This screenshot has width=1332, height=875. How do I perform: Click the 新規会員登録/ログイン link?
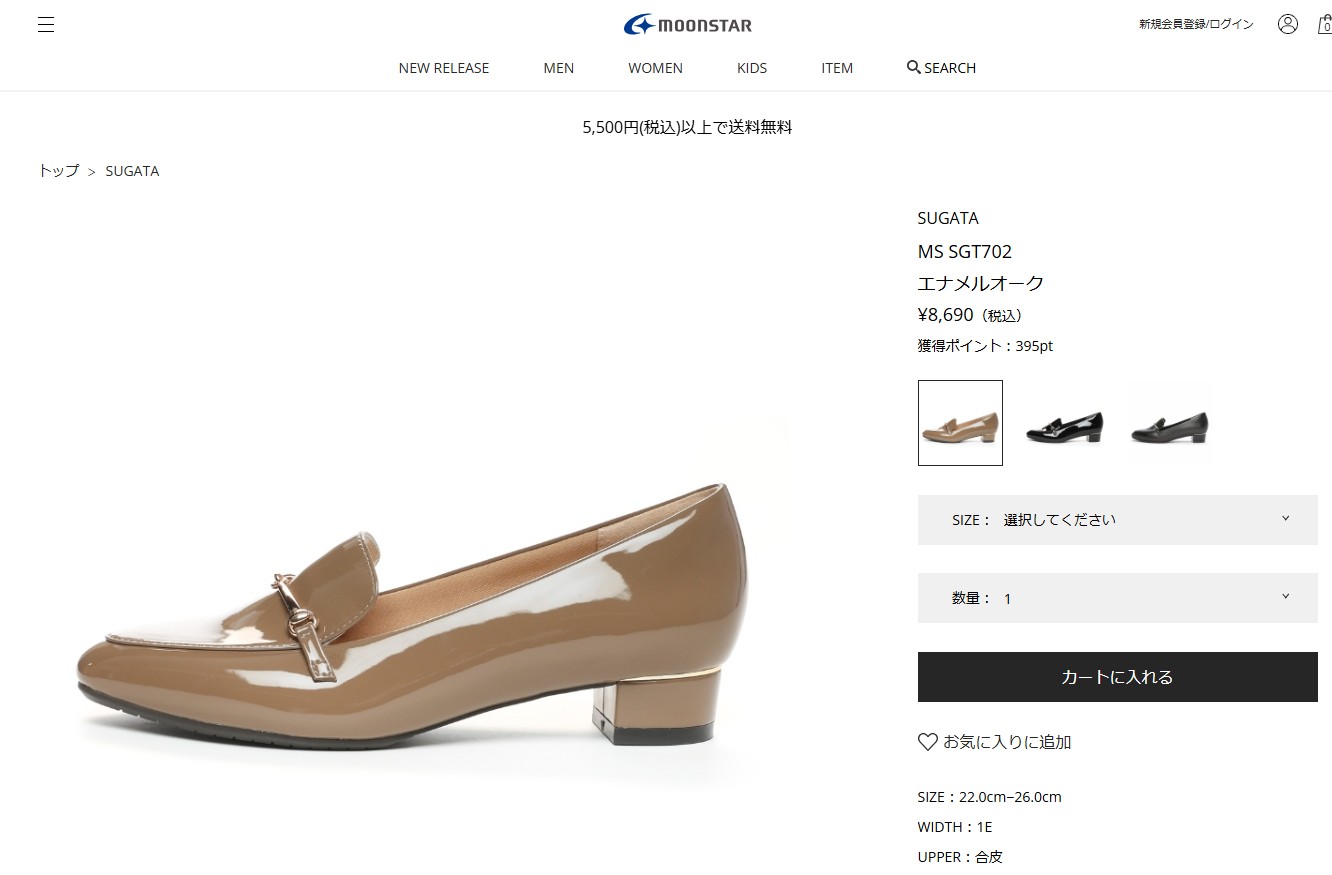click(1195, 23)
